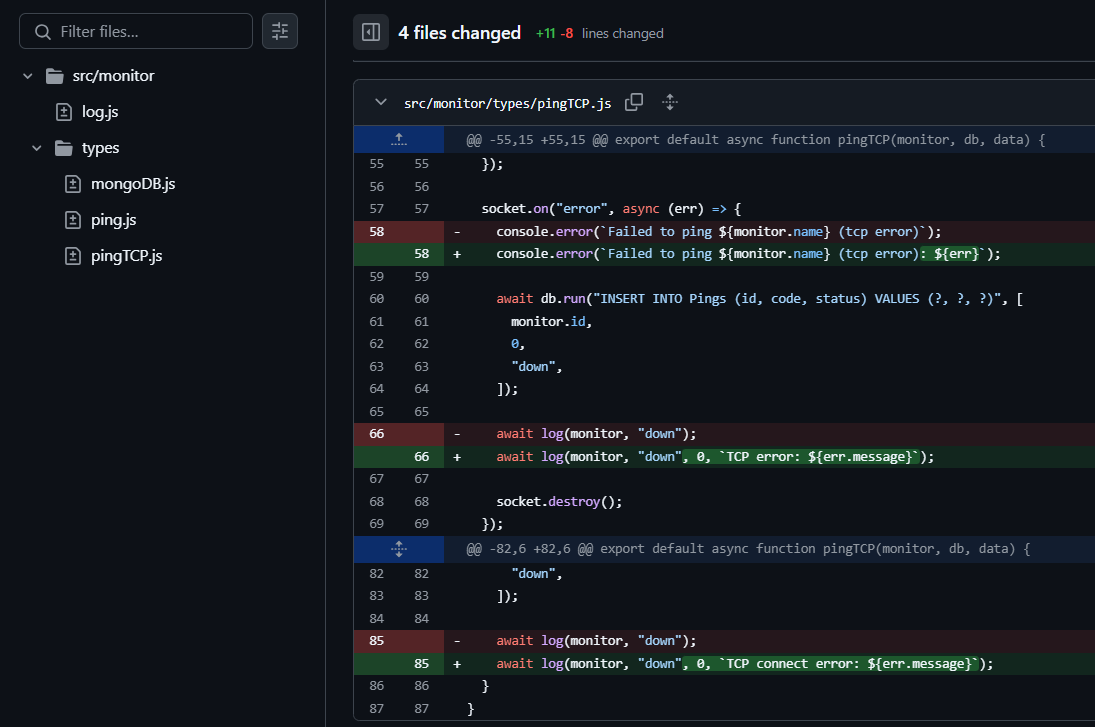
Task: Select deleted line 85 number
Action: (376, 641)
